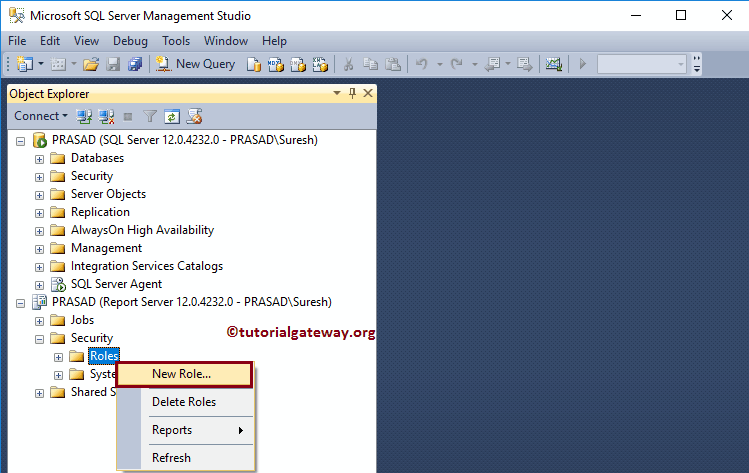Image resolution: width=749 pixels, height=473 pixels.
Task: Click the Open File folder icon
Action: click(91, 64)
